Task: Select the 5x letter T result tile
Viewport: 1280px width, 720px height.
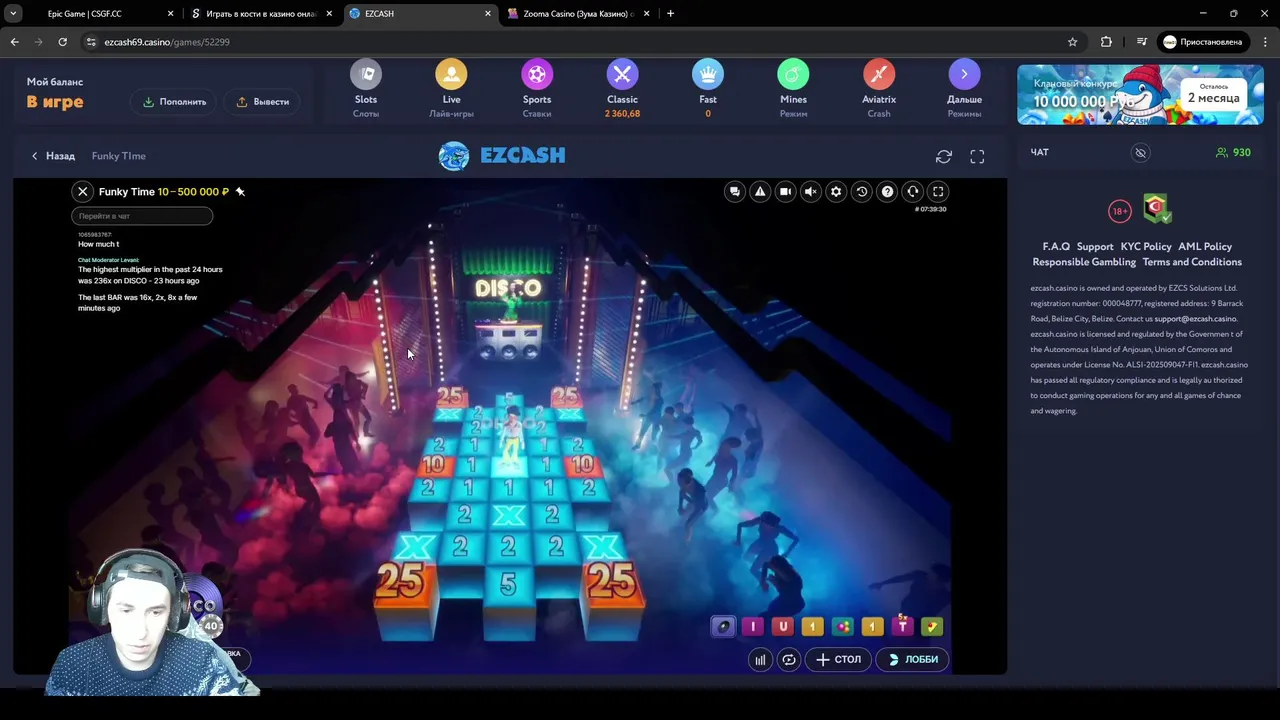Action: click(x=902, y=626)
